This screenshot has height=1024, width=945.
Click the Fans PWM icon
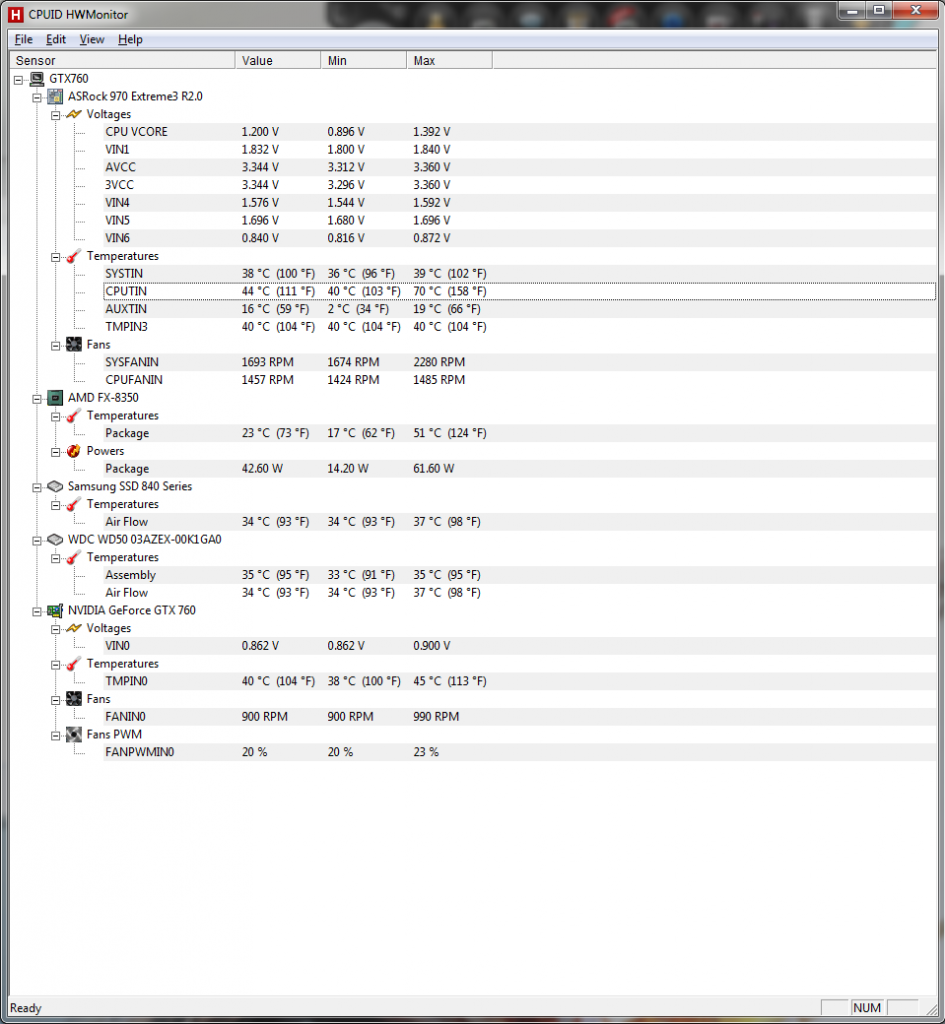click(x=74, y=735)
